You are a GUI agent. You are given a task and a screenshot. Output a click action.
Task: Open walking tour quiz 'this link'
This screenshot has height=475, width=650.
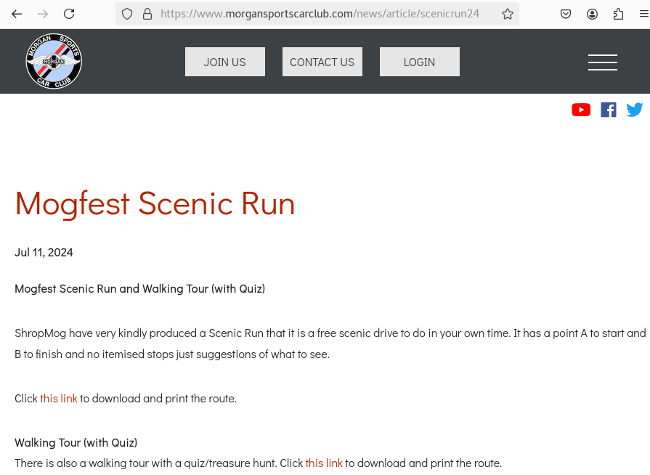point(324,463)
